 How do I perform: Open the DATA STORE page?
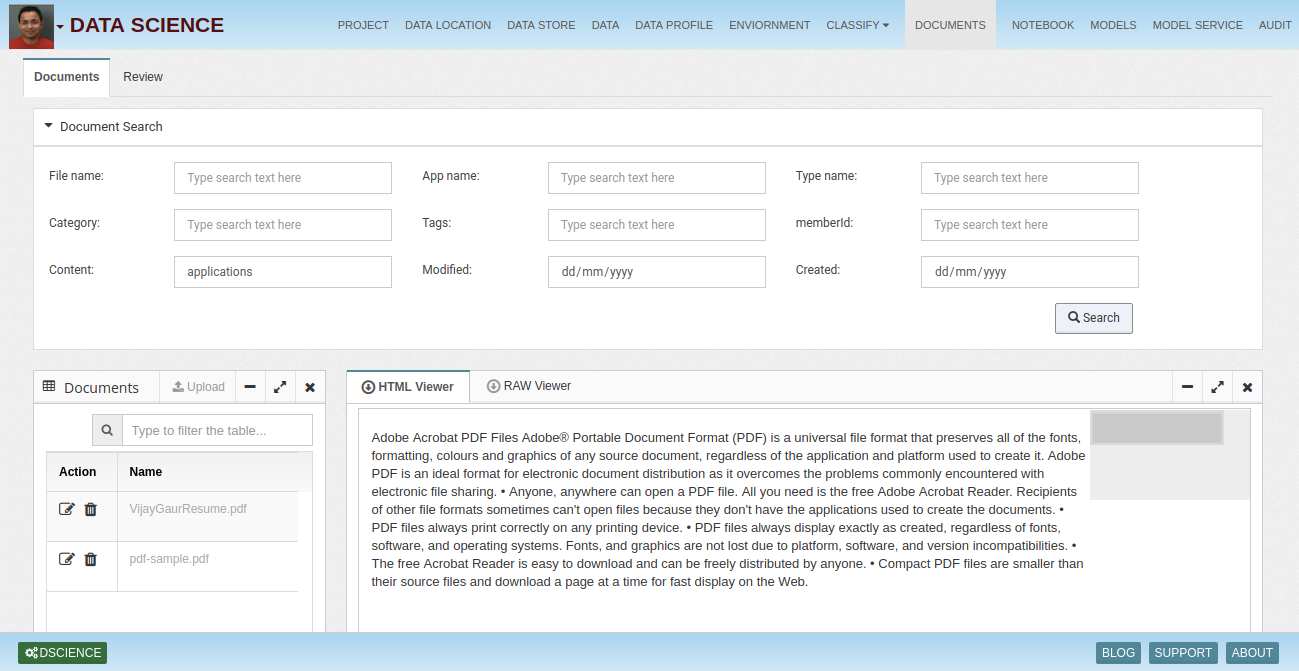[541, 25]
